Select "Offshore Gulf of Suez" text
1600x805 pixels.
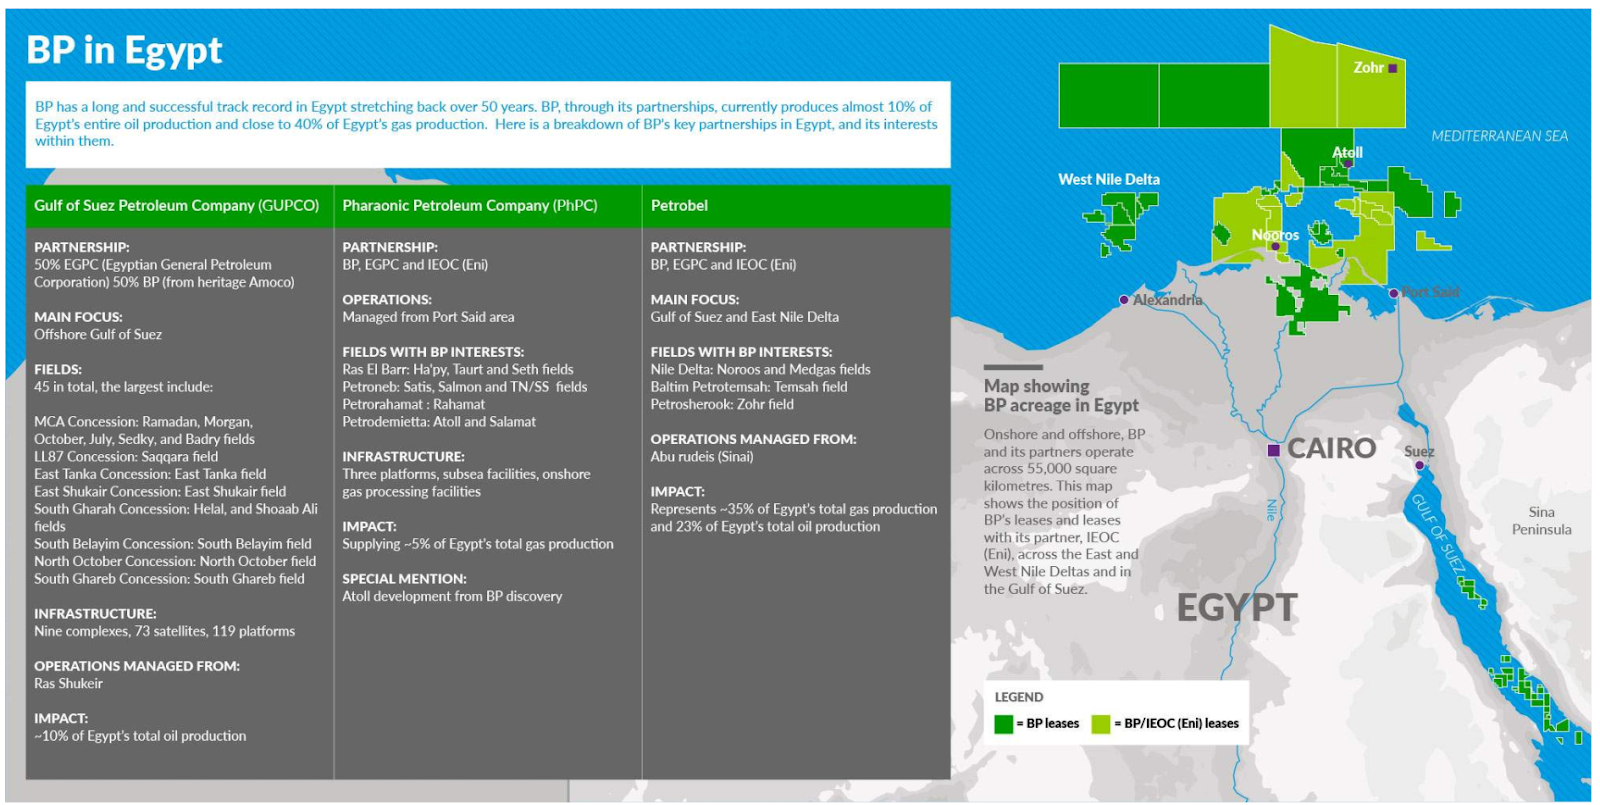tap(98, 335)
